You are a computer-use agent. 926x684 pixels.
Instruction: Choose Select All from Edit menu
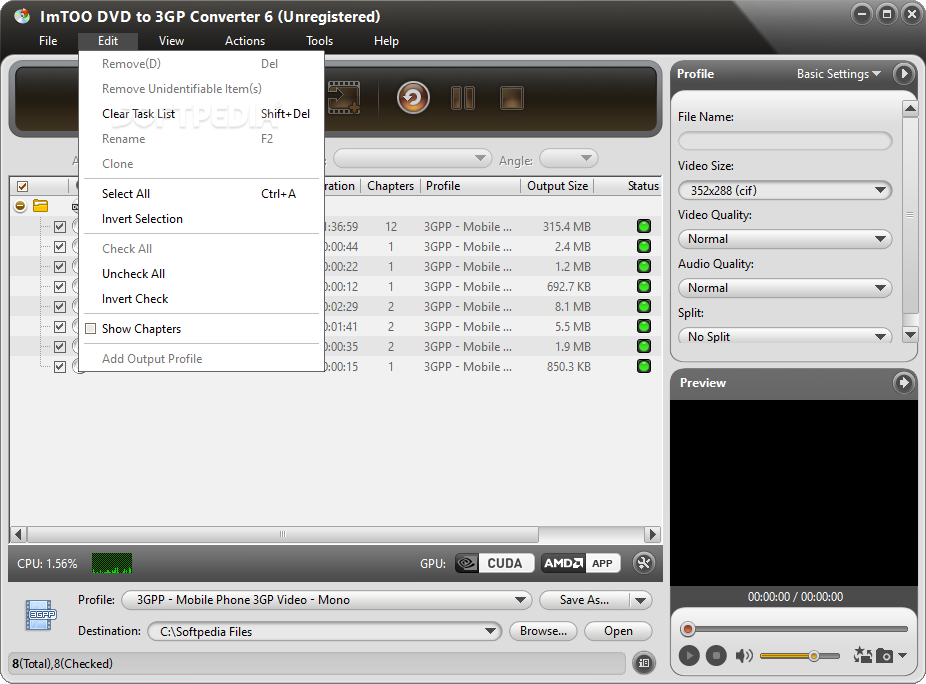201,194
